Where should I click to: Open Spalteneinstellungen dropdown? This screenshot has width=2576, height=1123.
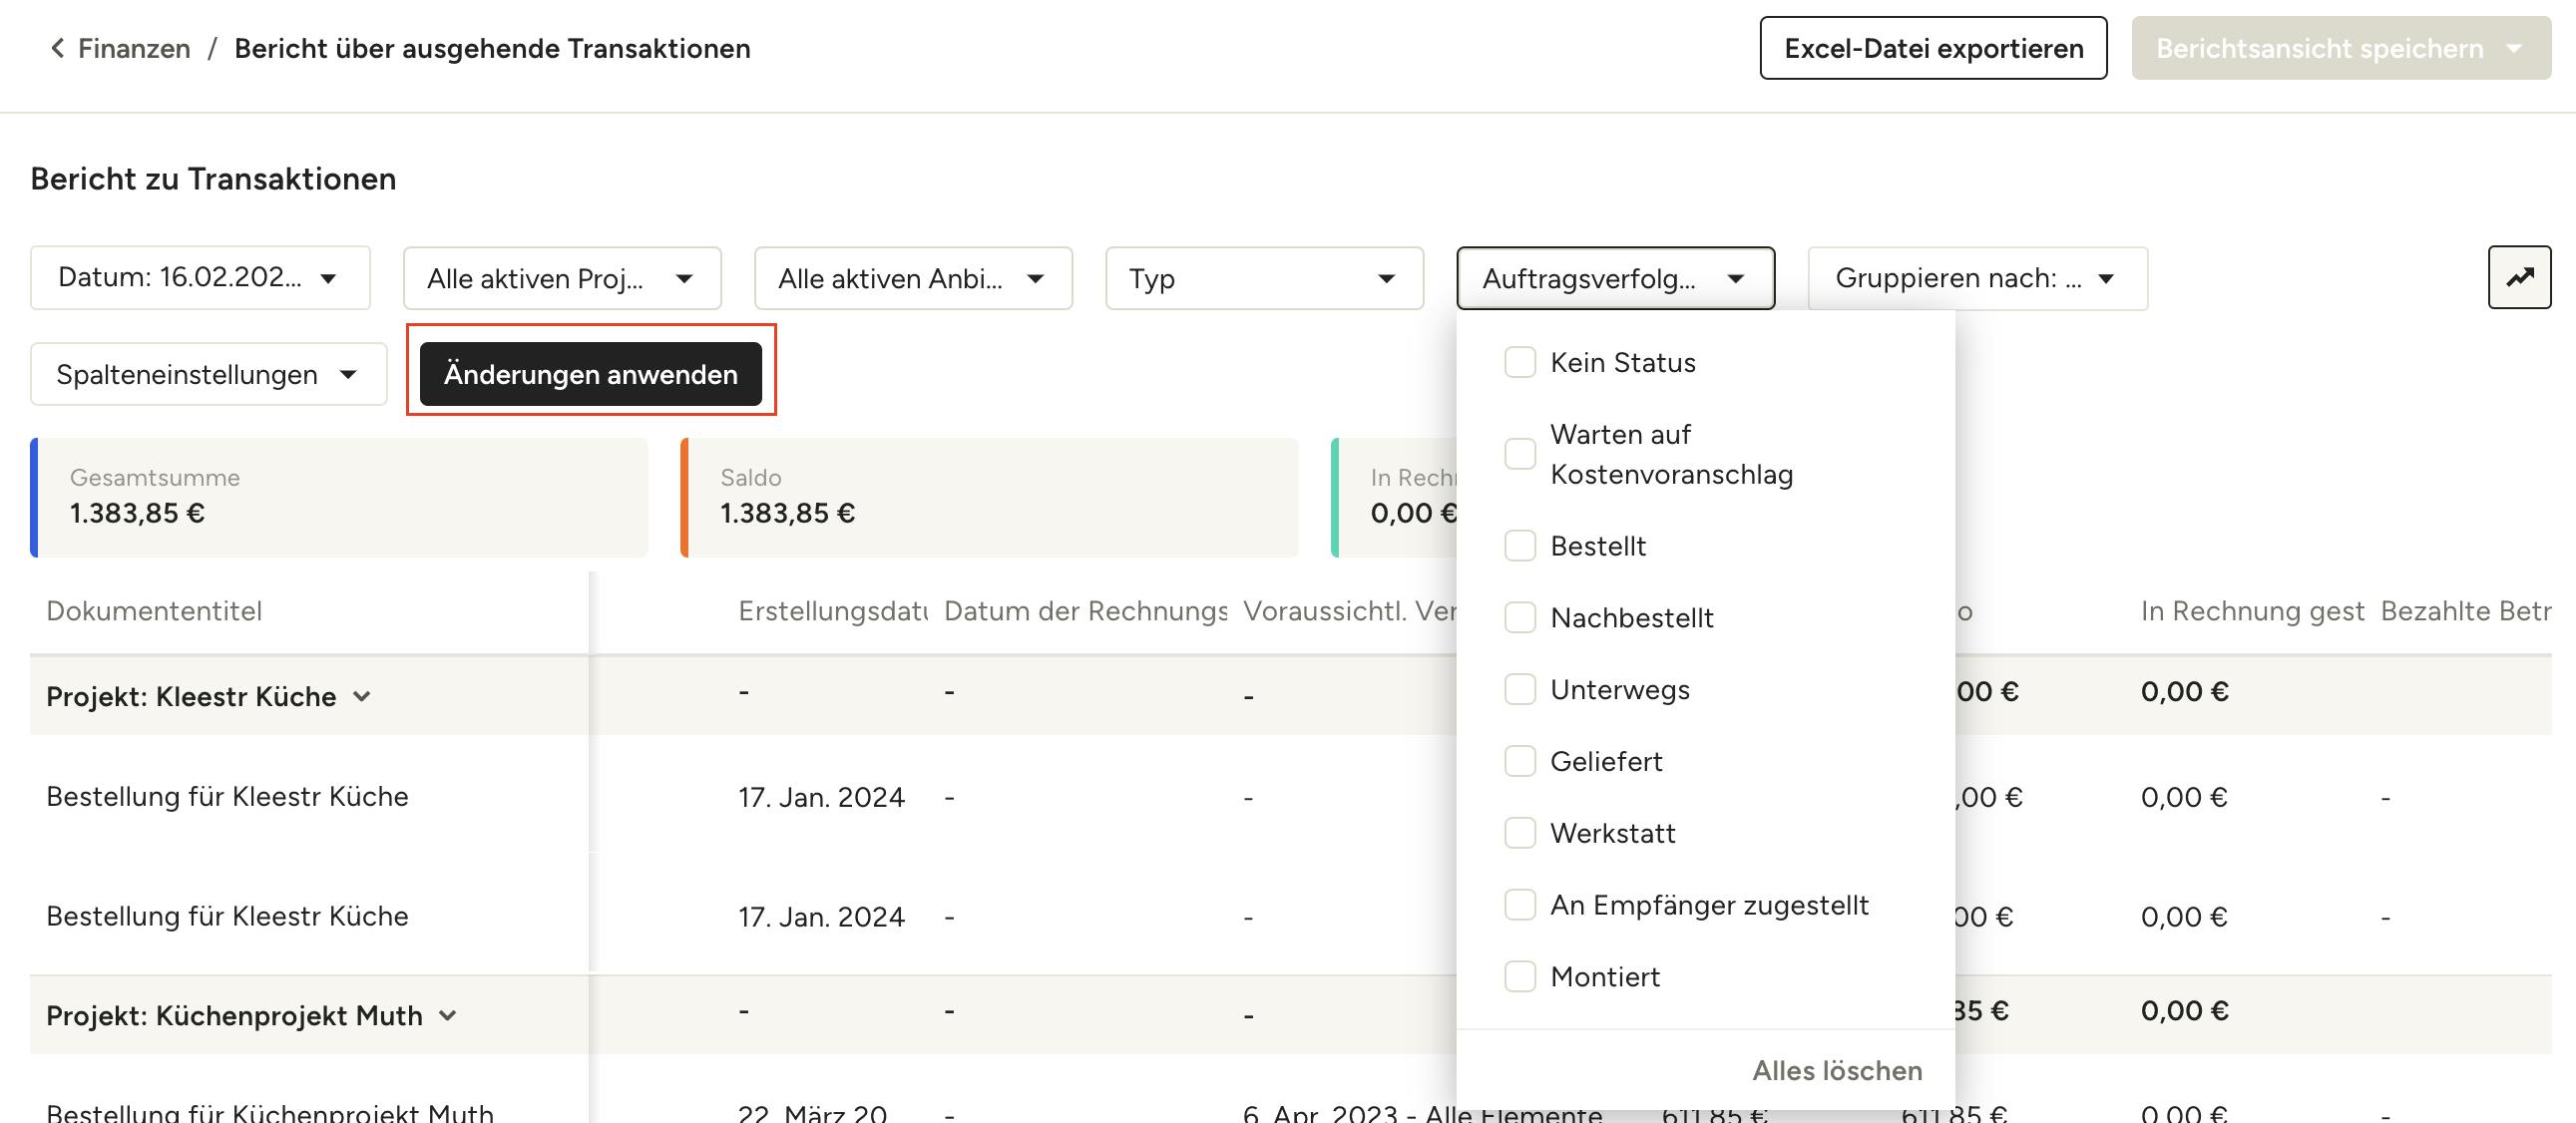pos(208,374)
